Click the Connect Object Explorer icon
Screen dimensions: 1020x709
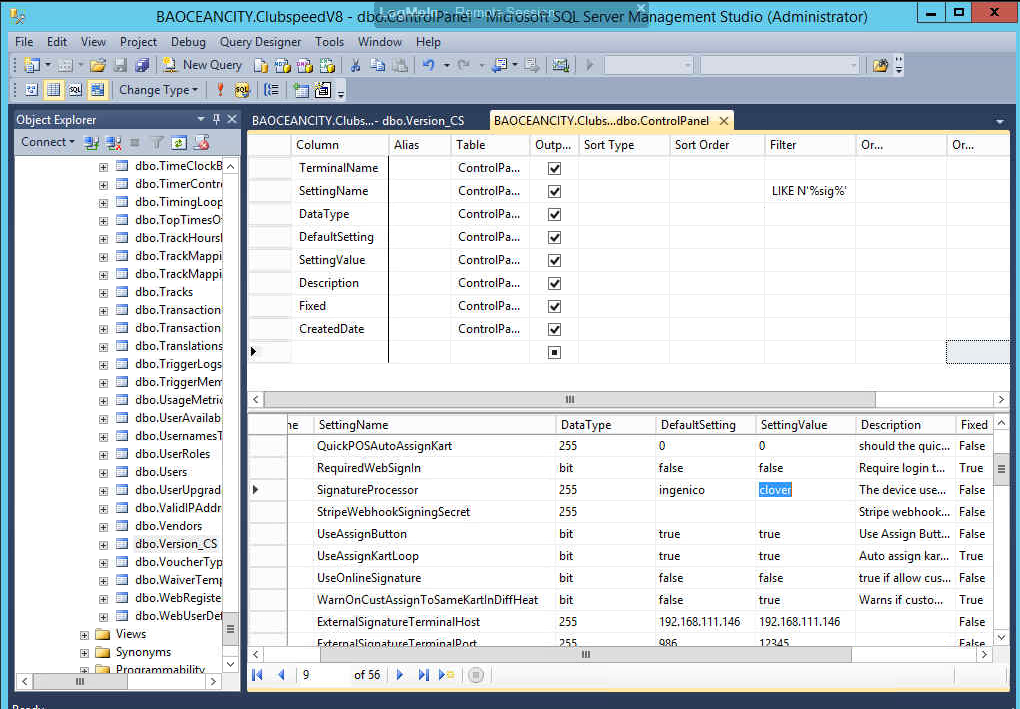click(92, 142)
